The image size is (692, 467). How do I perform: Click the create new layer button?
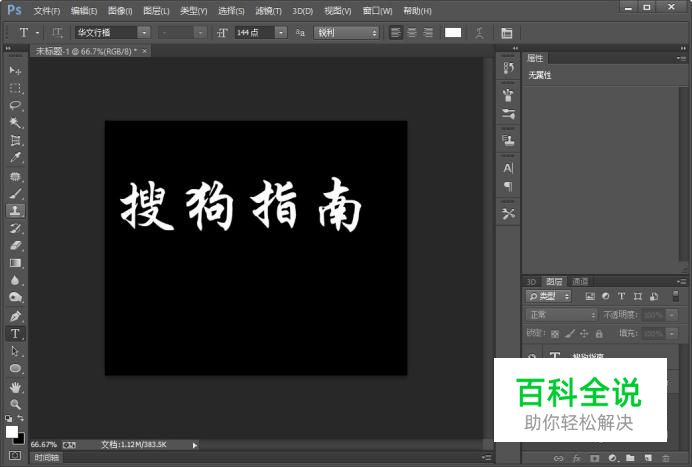click(648, 458)
